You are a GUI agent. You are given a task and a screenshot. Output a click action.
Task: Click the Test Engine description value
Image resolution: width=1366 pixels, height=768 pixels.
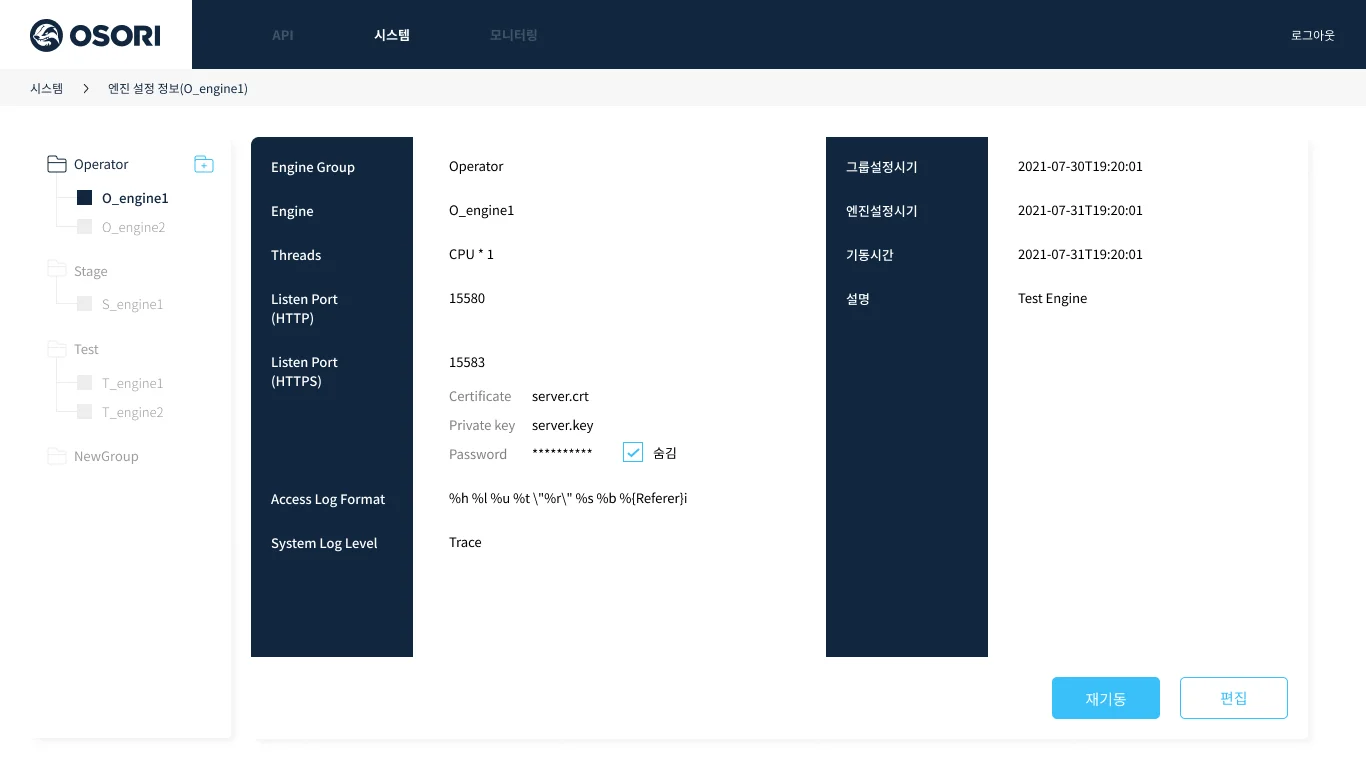click(x=1052, y=298)
